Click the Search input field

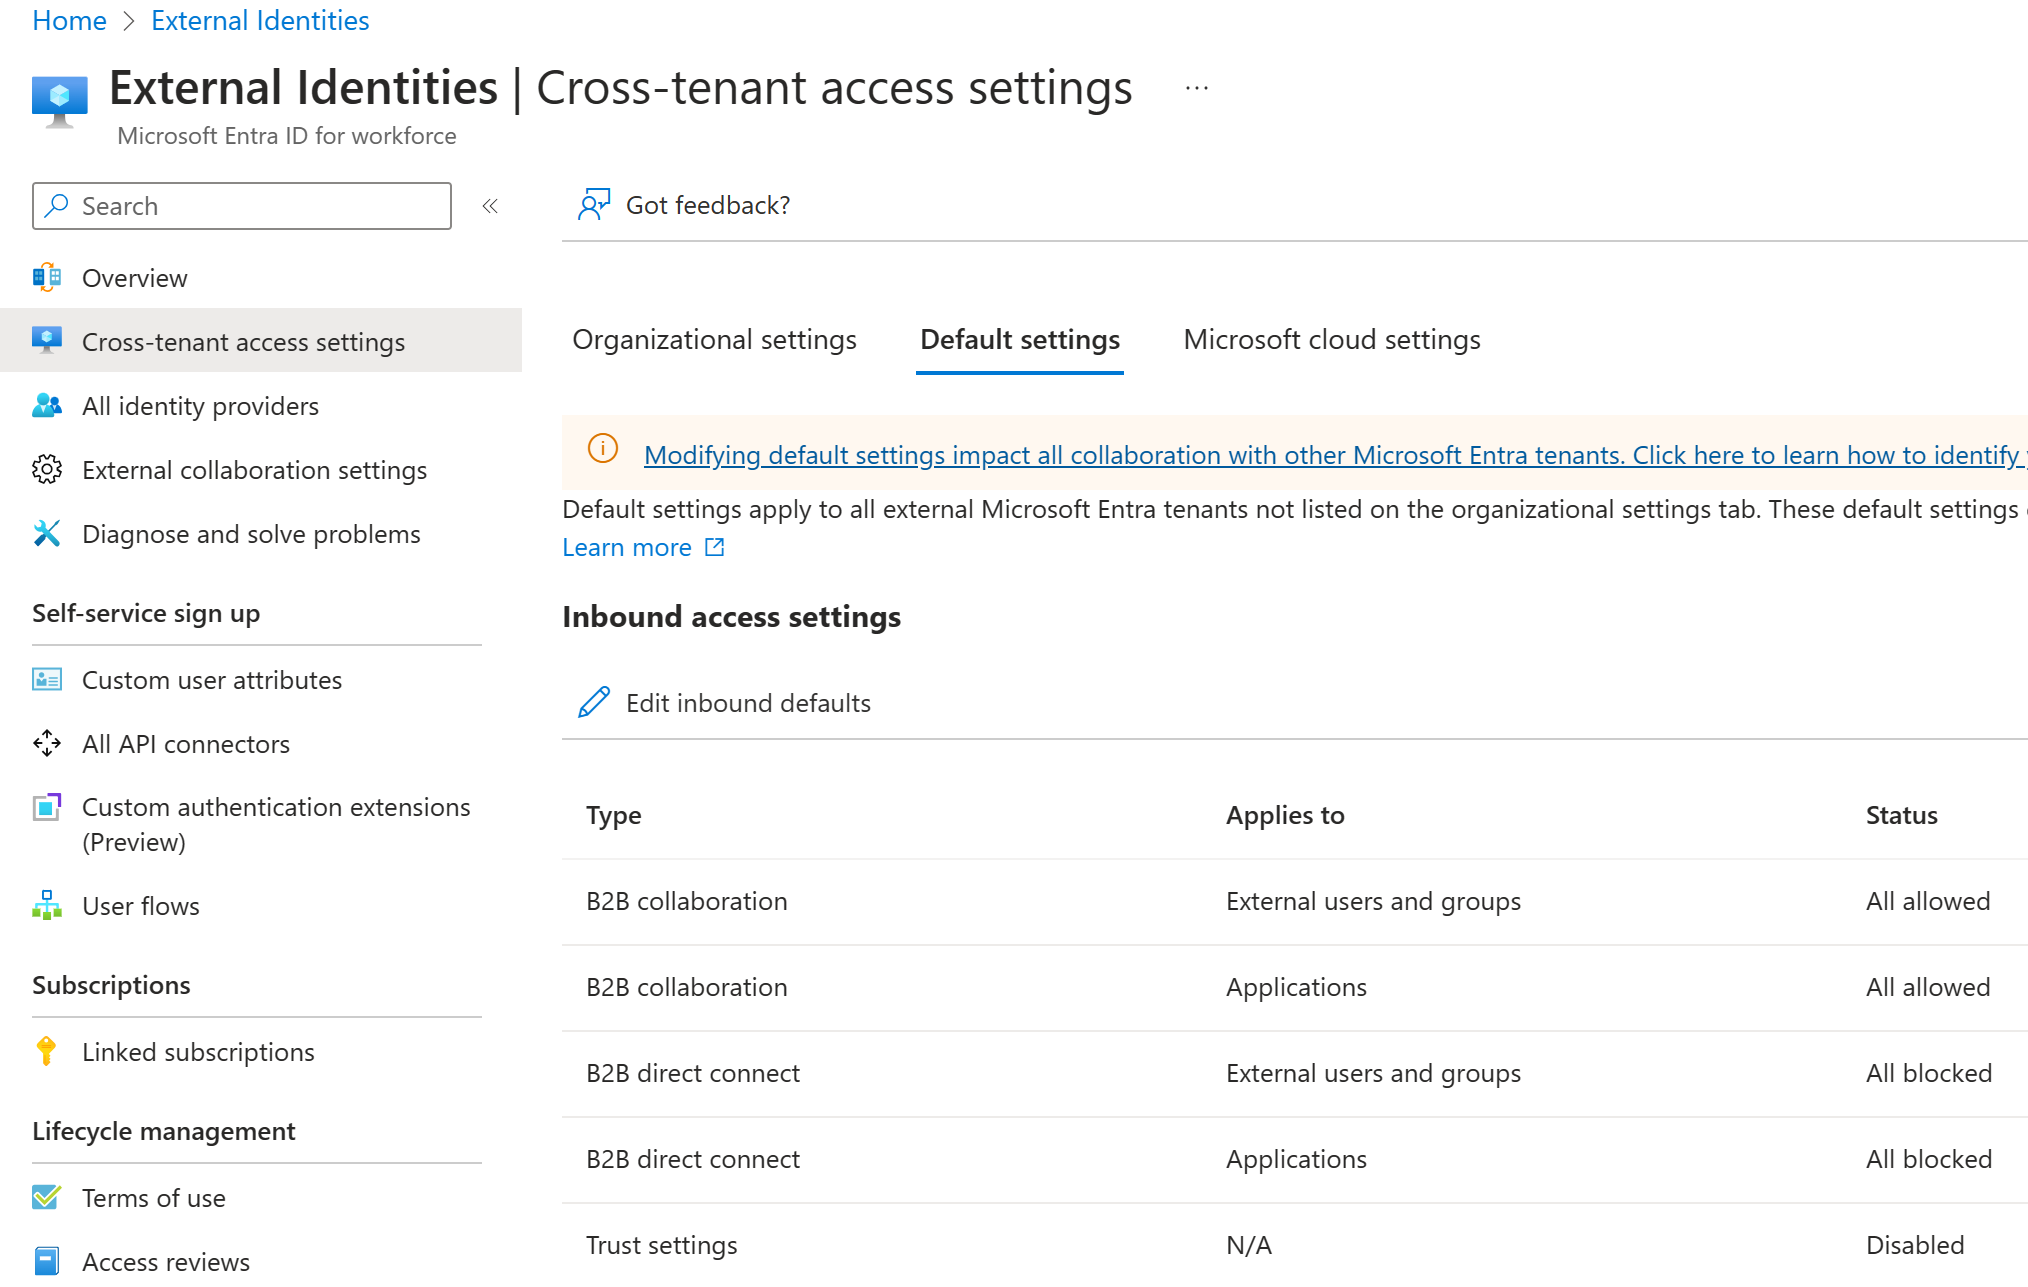tap(244, 205)
